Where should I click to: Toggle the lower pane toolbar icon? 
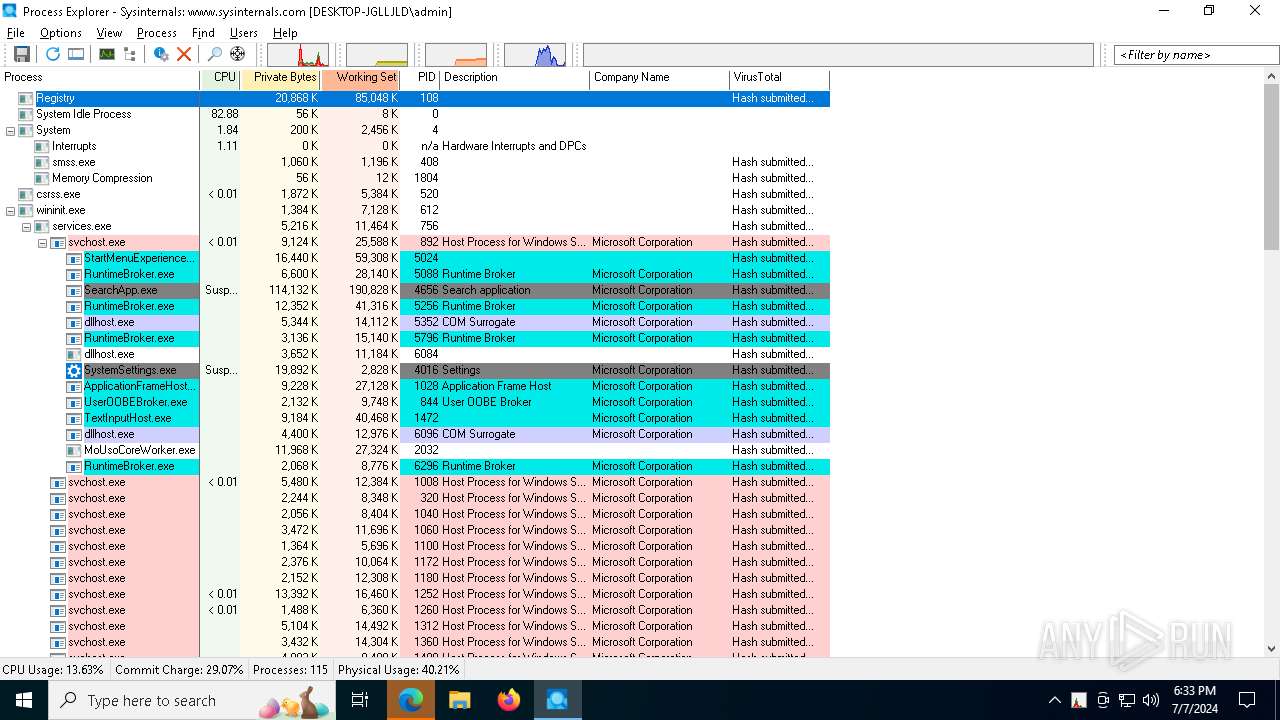[x=76, y=54]
